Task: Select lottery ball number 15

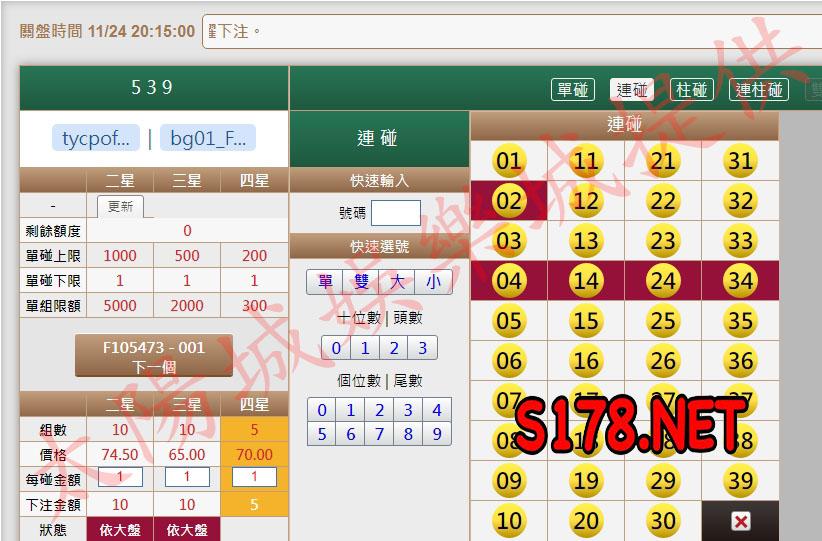Action: [x=586, y=321]
